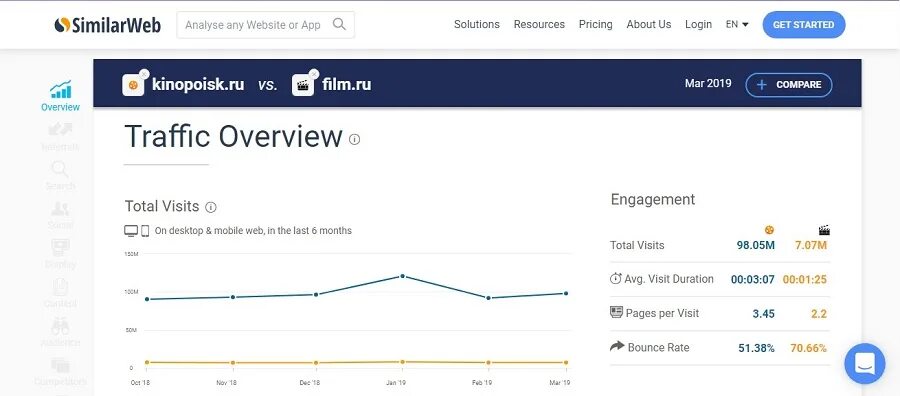Screen dimensions: 900x396
Task: Open the Search sidebar section
Action: [x=60, y=176]
